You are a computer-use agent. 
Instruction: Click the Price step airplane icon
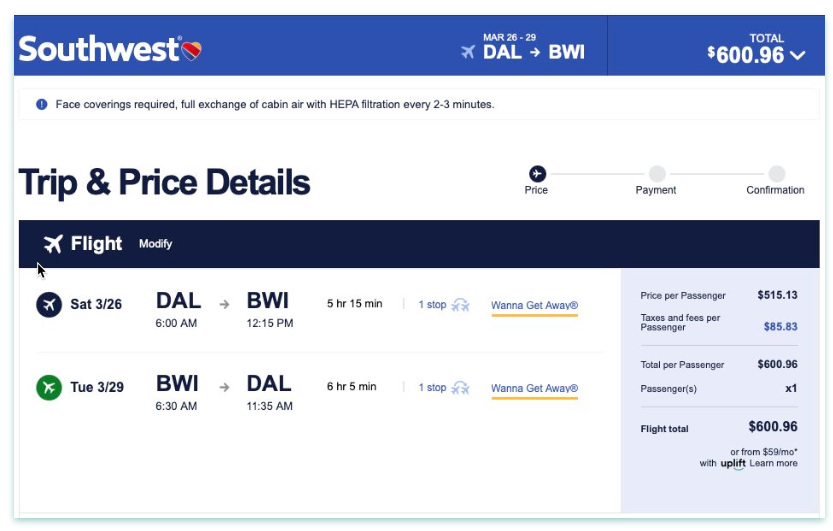click(x=537, y=174)
